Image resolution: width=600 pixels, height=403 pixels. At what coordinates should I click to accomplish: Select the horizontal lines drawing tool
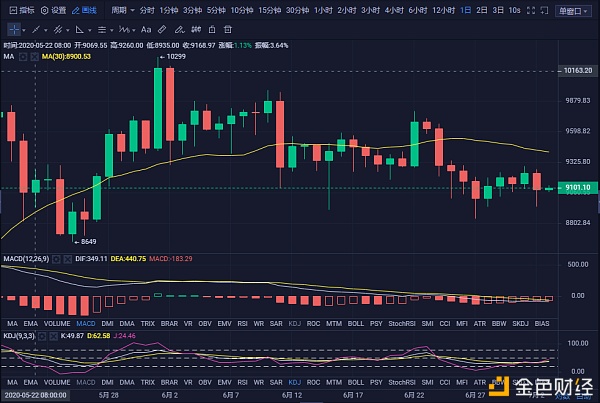click(x=101, y=29)
